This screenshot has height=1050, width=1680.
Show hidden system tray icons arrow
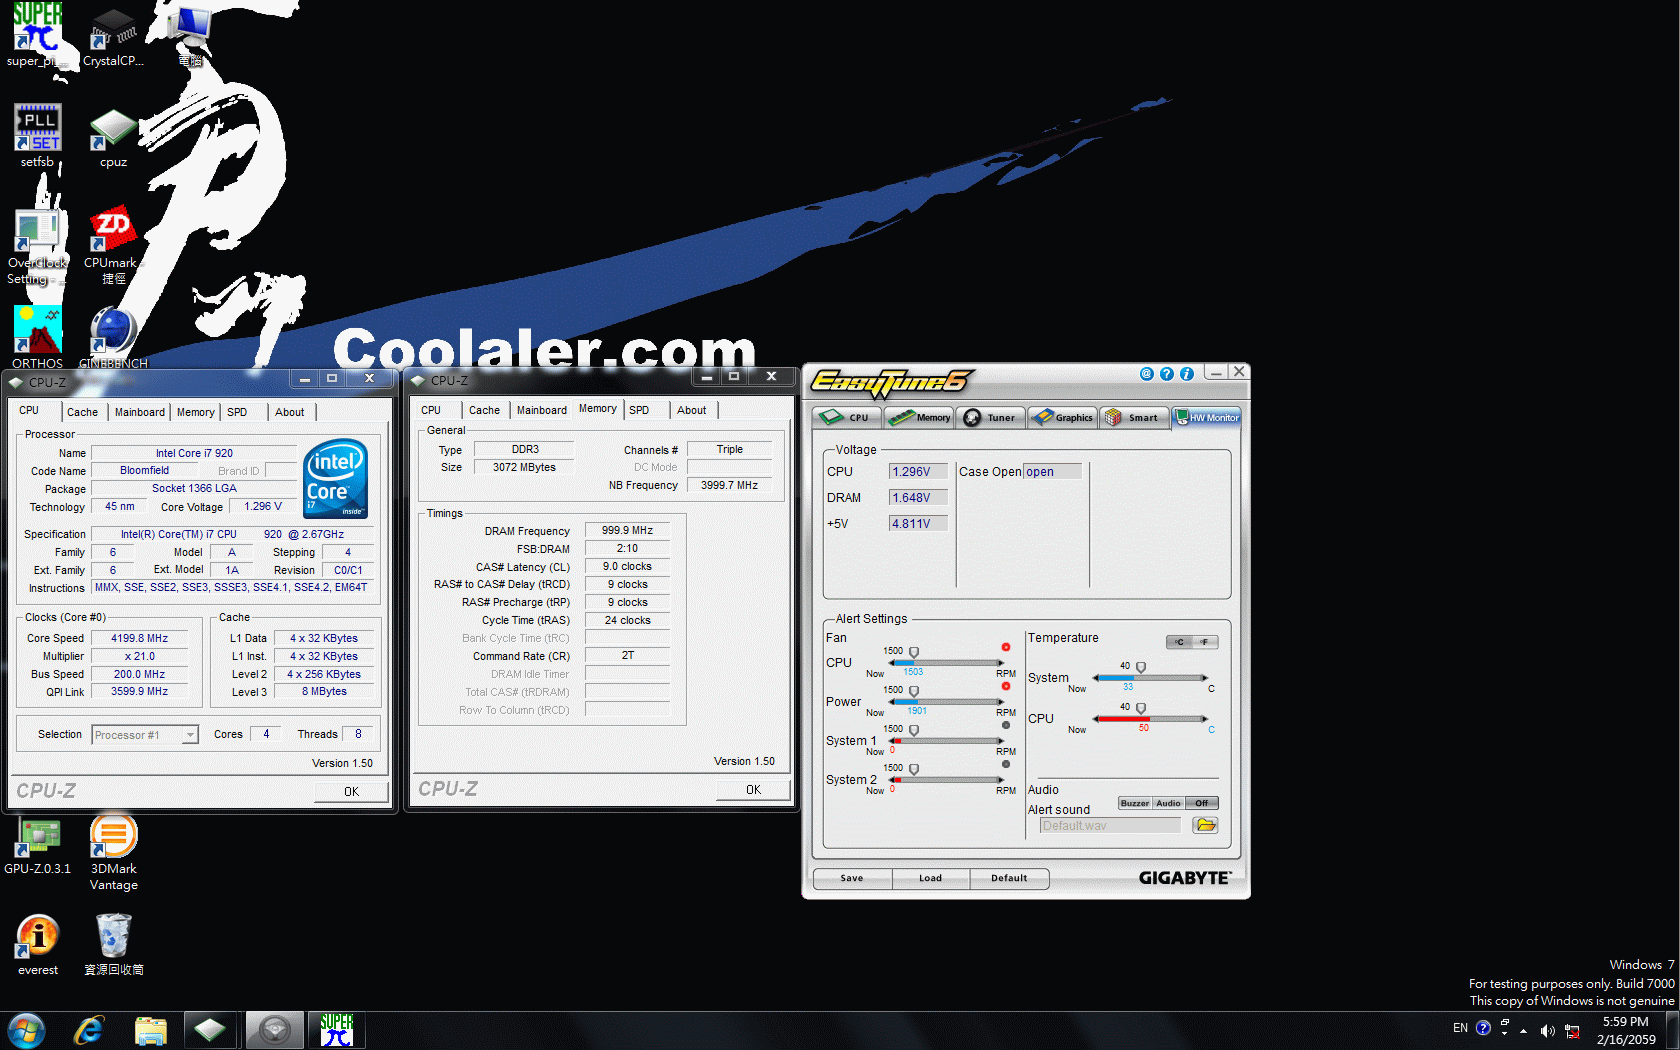(1524, 1031)
